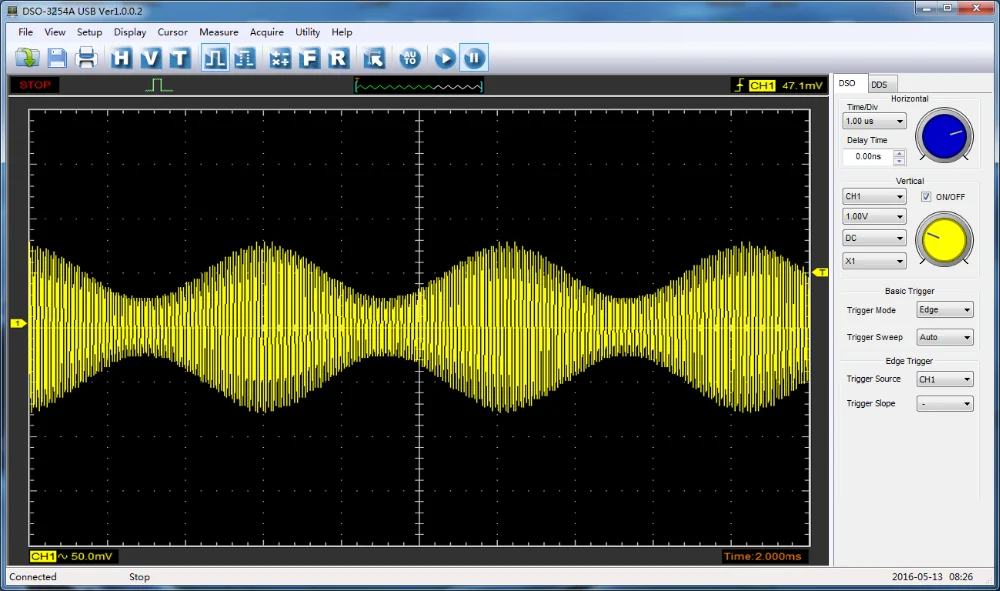Click the F toolbar icon
Screen dimensions: 1000x591
(x=309, y=58)
